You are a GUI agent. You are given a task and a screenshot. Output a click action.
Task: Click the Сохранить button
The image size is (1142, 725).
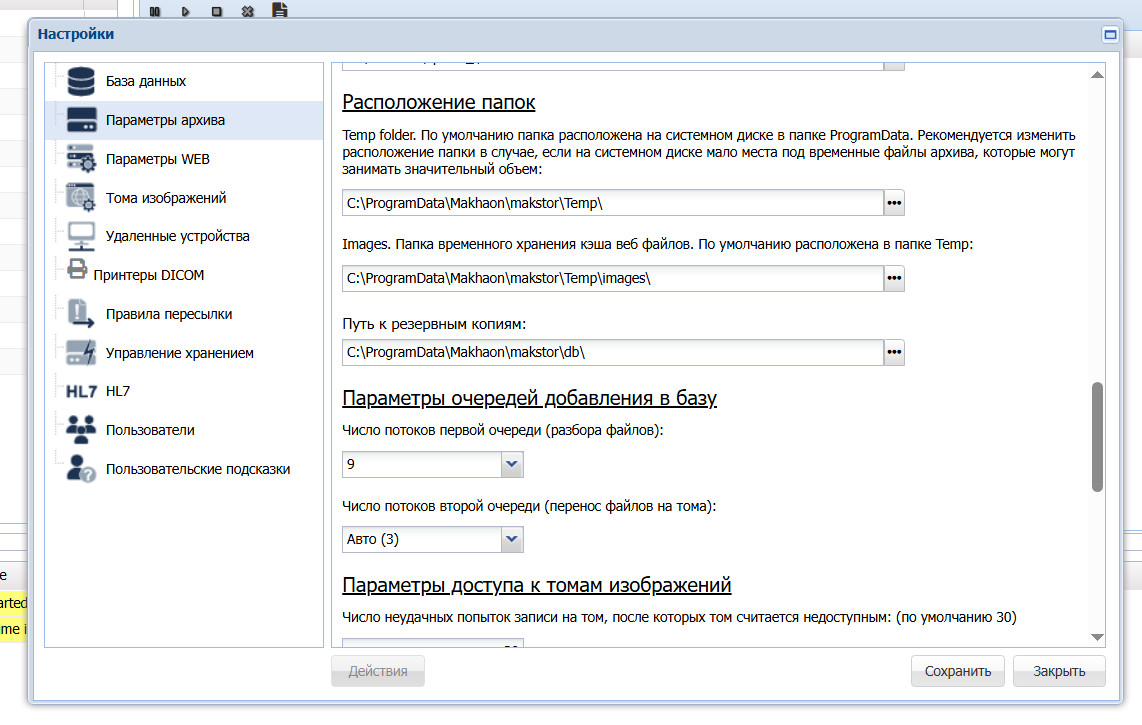point(958,671)
